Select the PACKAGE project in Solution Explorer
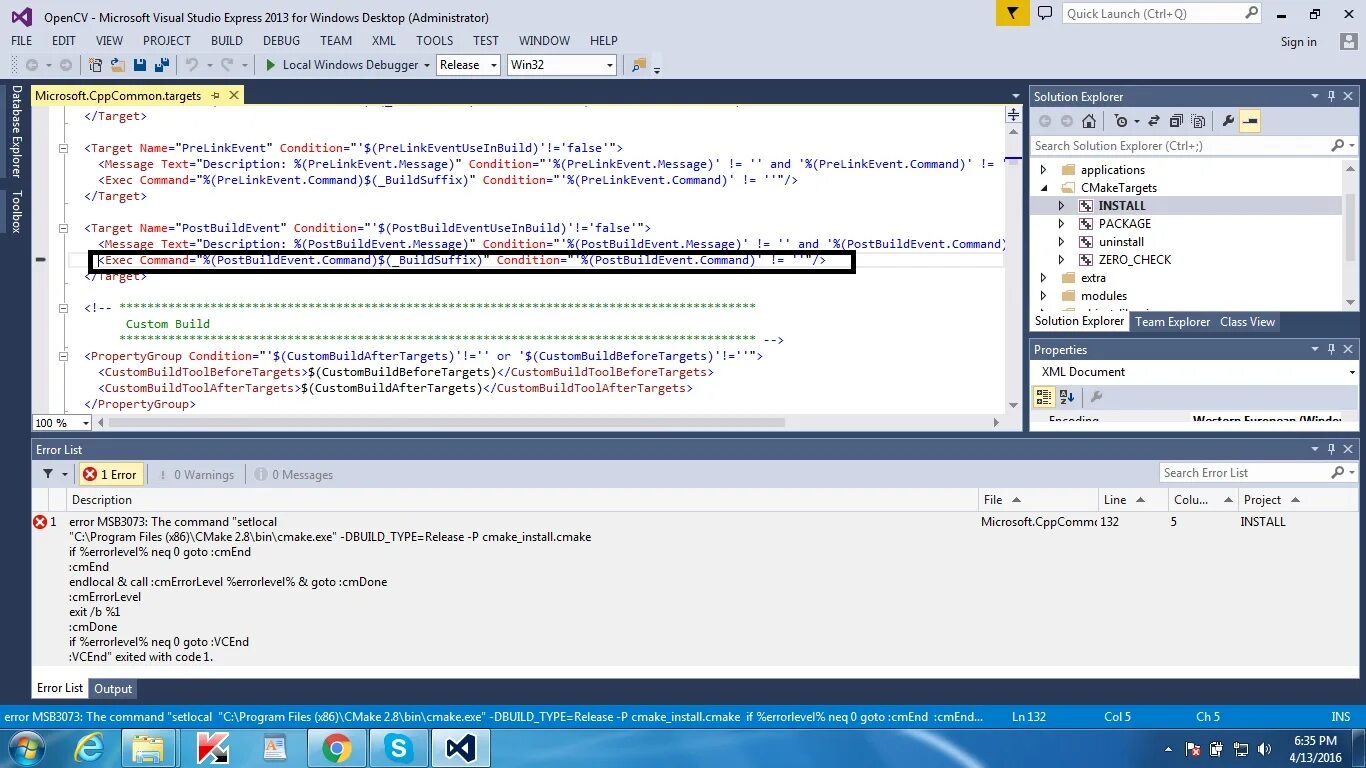This screenshot has width=1366, height=768. point(1124,224)
